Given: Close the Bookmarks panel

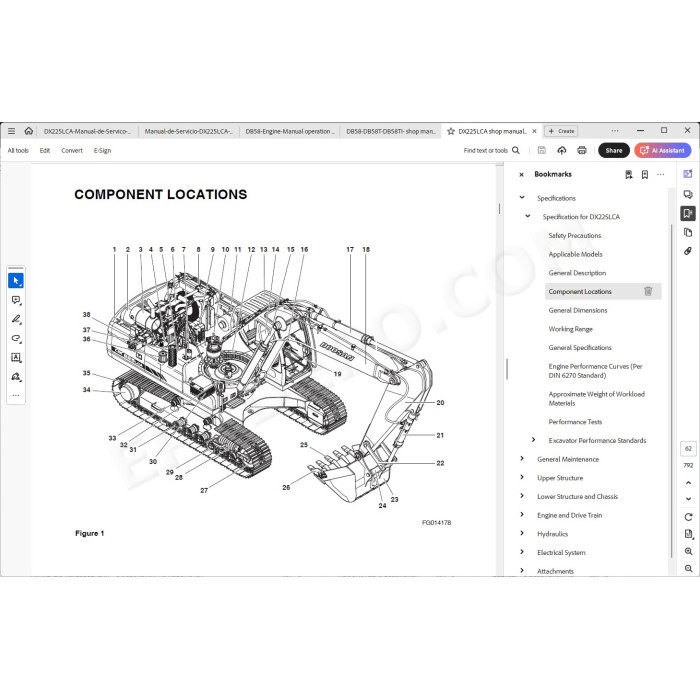Looking at the screenshot, I should click(x=521, y=175).
